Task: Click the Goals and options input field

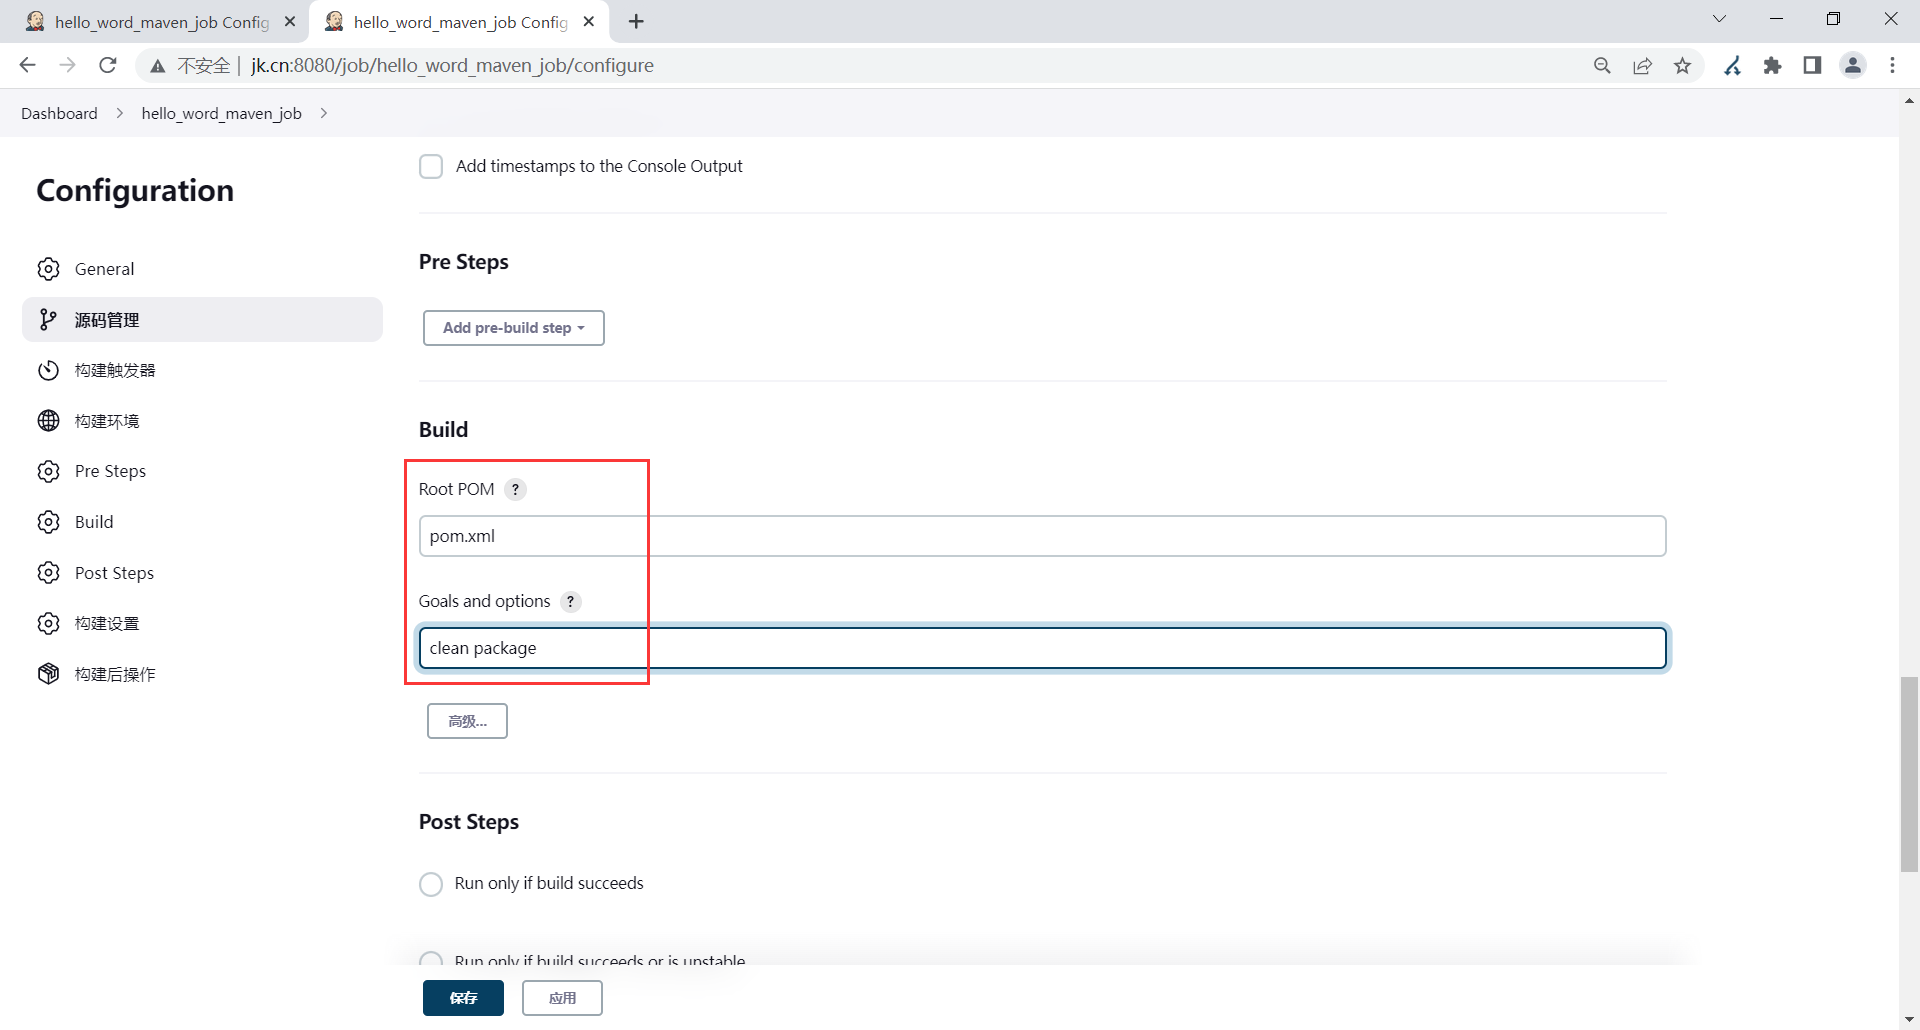Action: (1042, 648)
